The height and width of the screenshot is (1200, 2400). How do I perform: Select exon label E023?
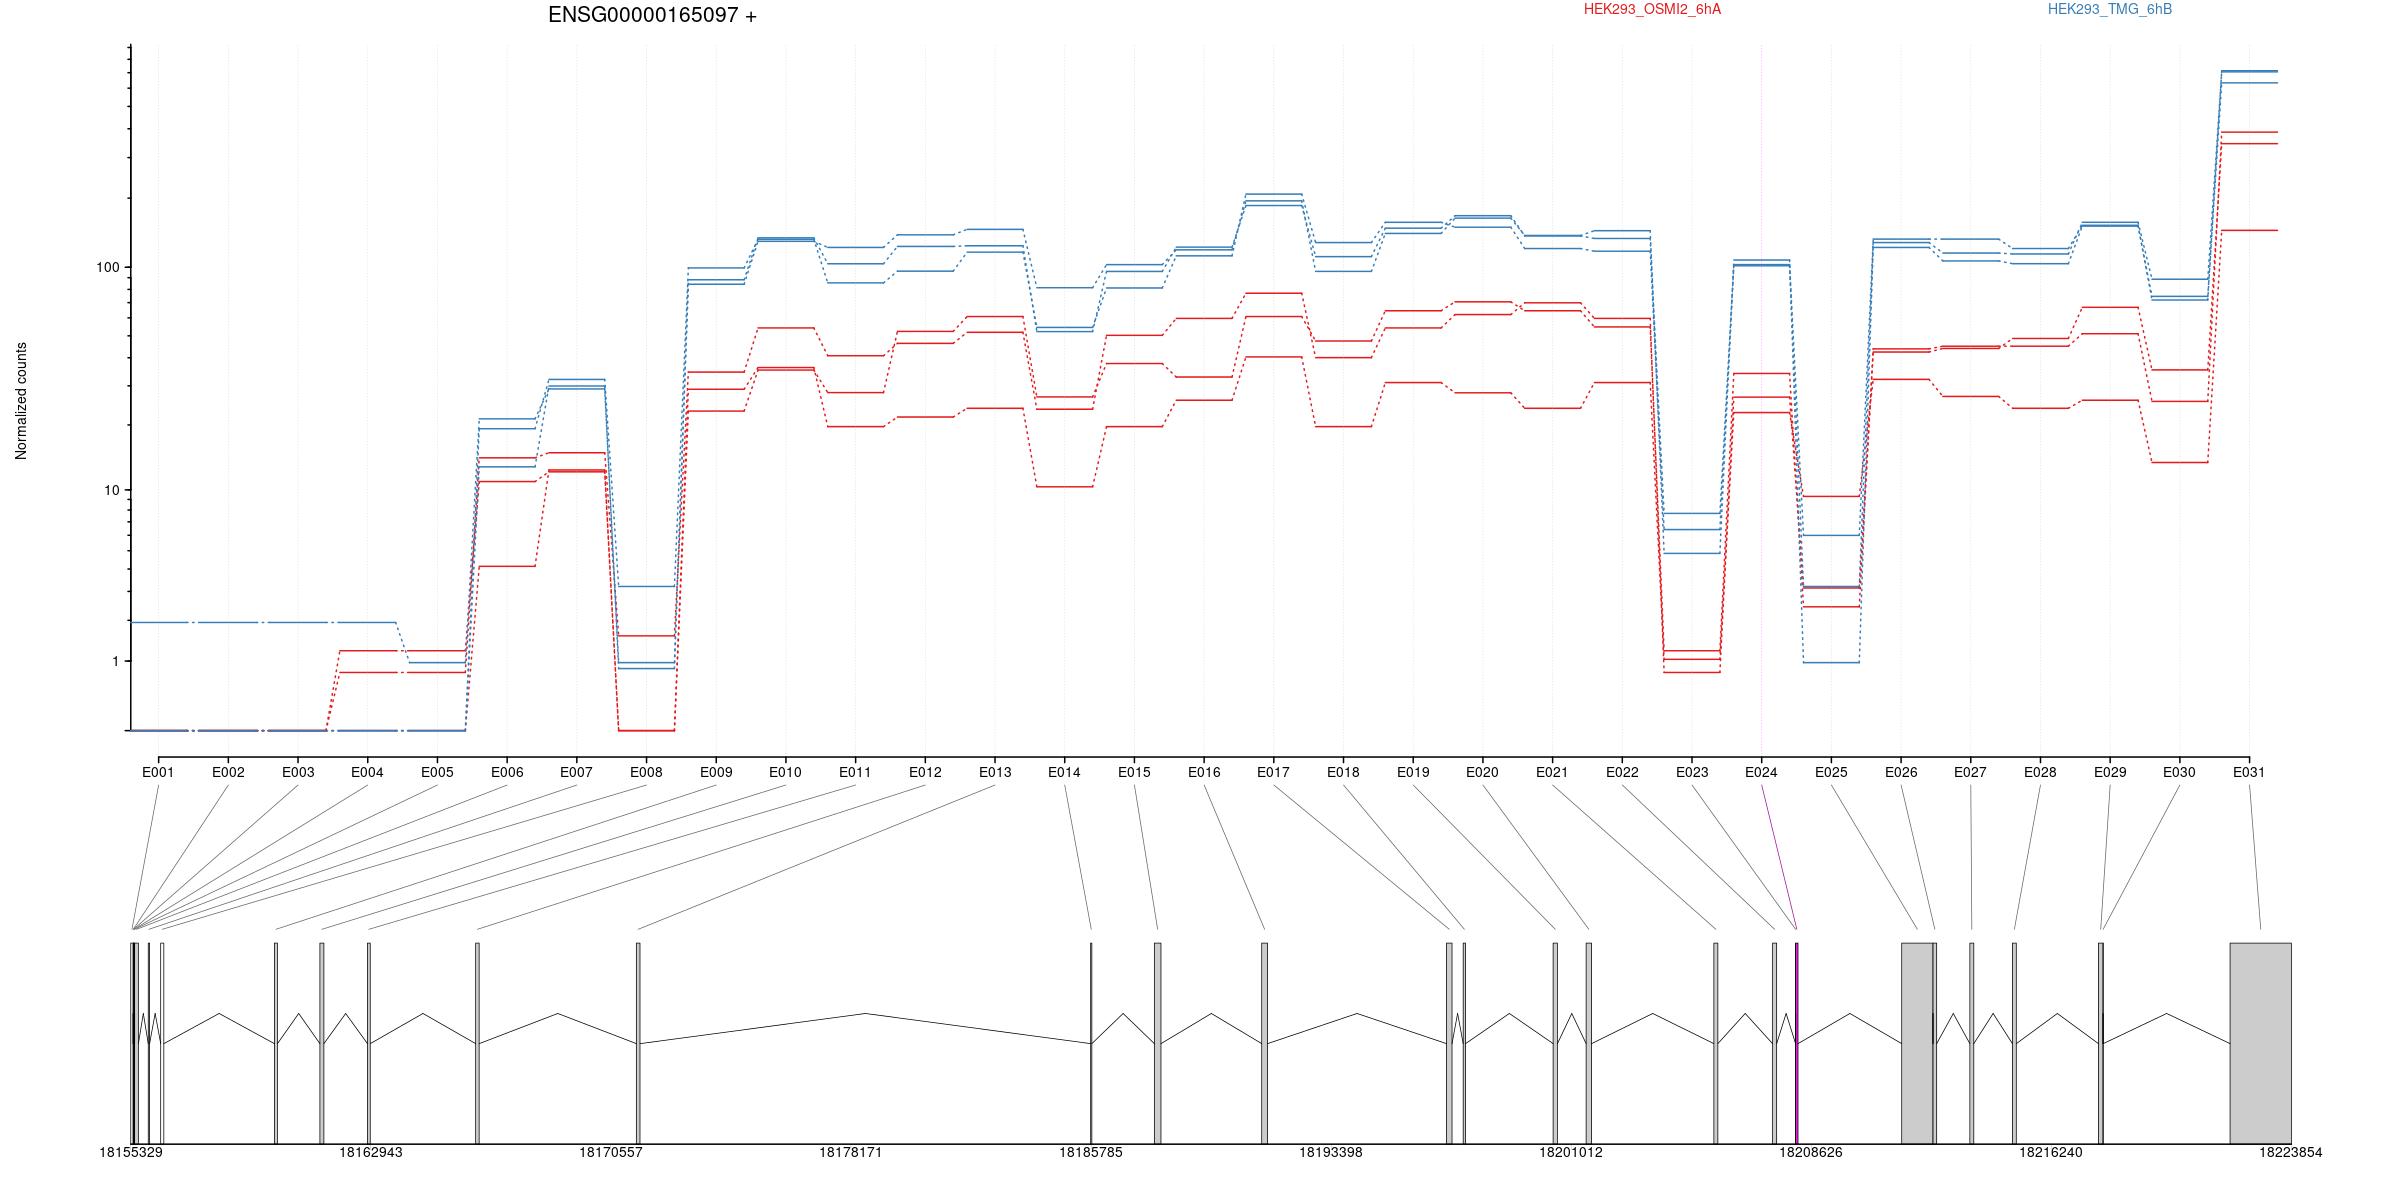(1692, 772)
